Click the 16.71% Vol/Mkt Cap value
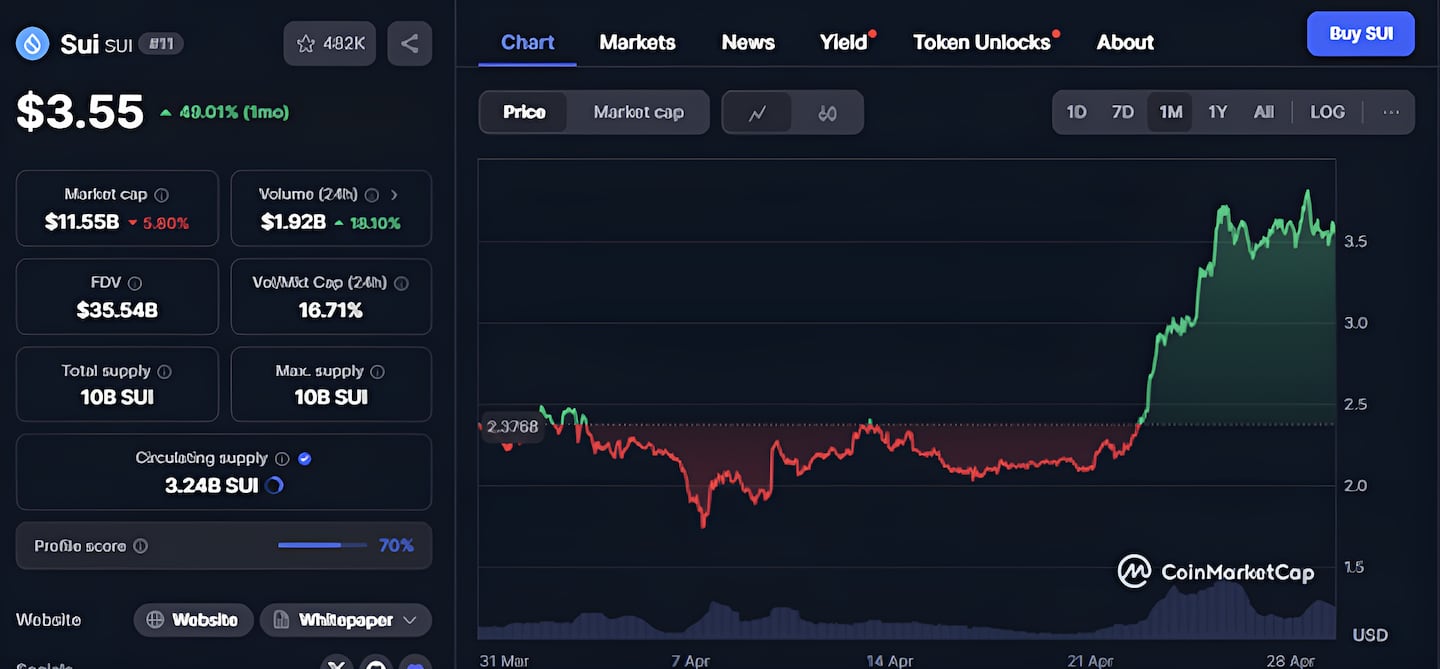The width and height of the screenshot is (1440, 669). 331,310
